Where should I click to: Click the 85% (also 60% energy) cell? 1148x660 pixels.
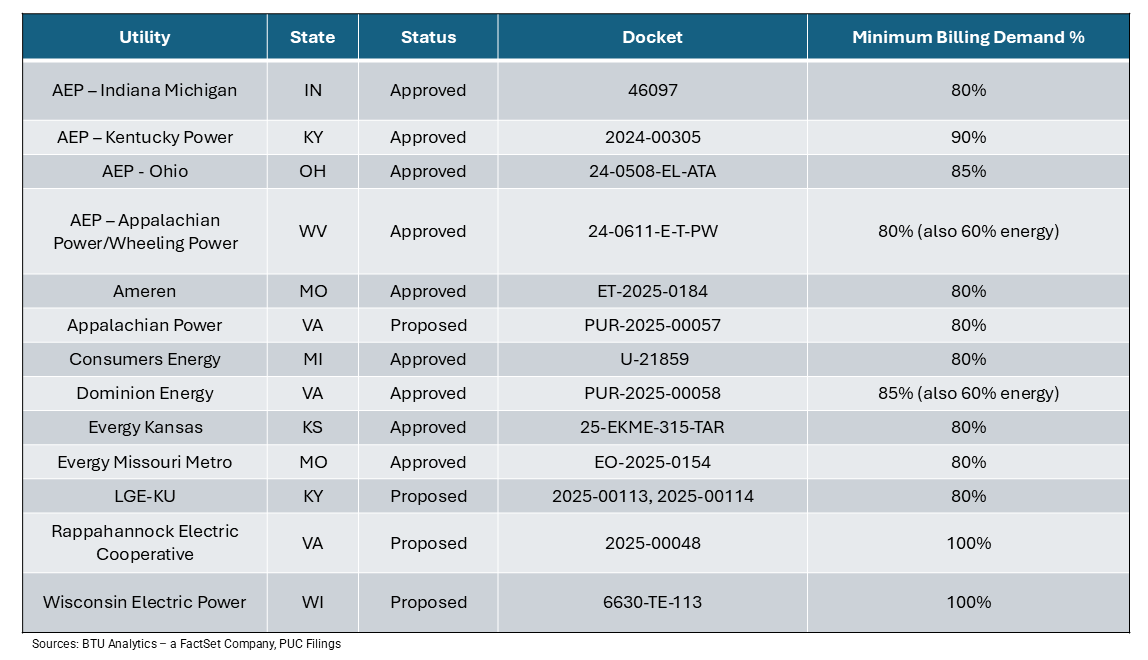968,393
